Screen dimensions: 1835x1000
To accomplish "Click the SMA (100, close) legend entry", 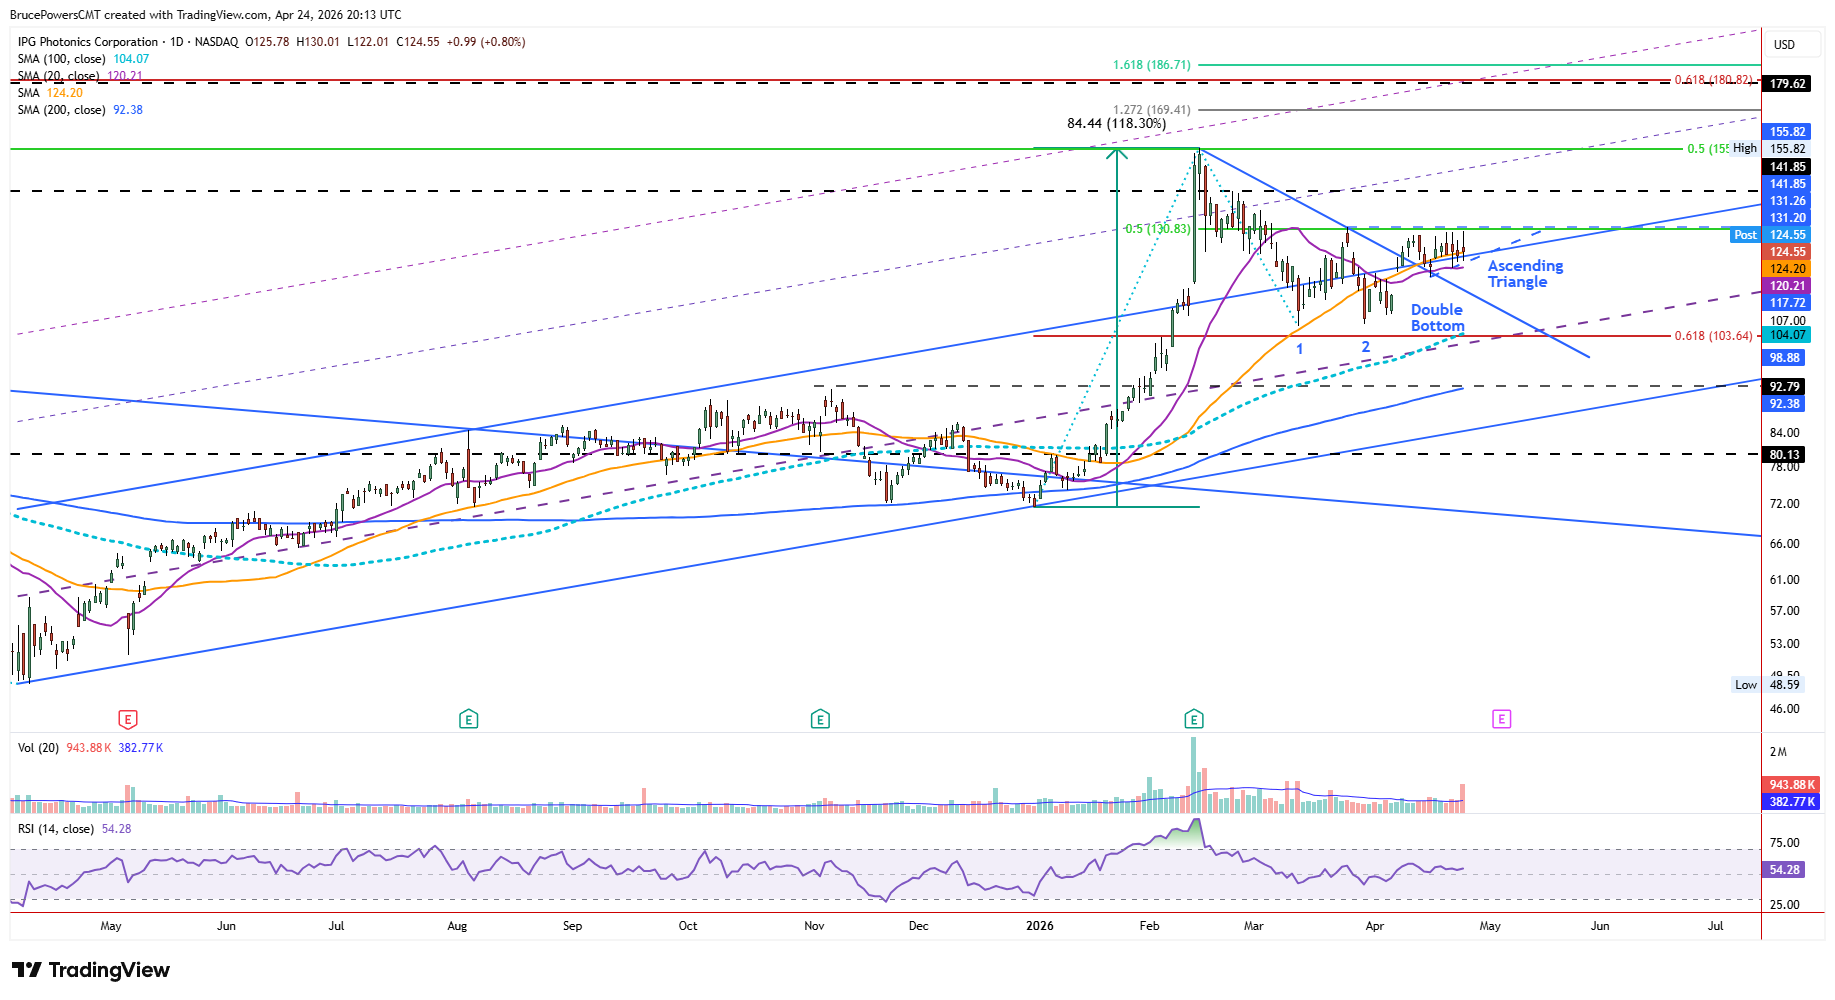I will coord(83,59).
